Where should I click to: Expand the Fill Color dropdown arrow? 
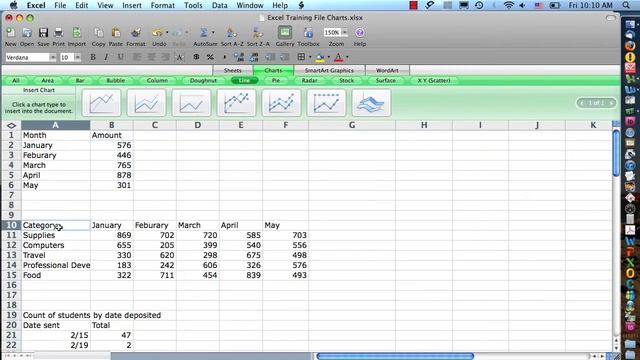[x=329, y=57]
